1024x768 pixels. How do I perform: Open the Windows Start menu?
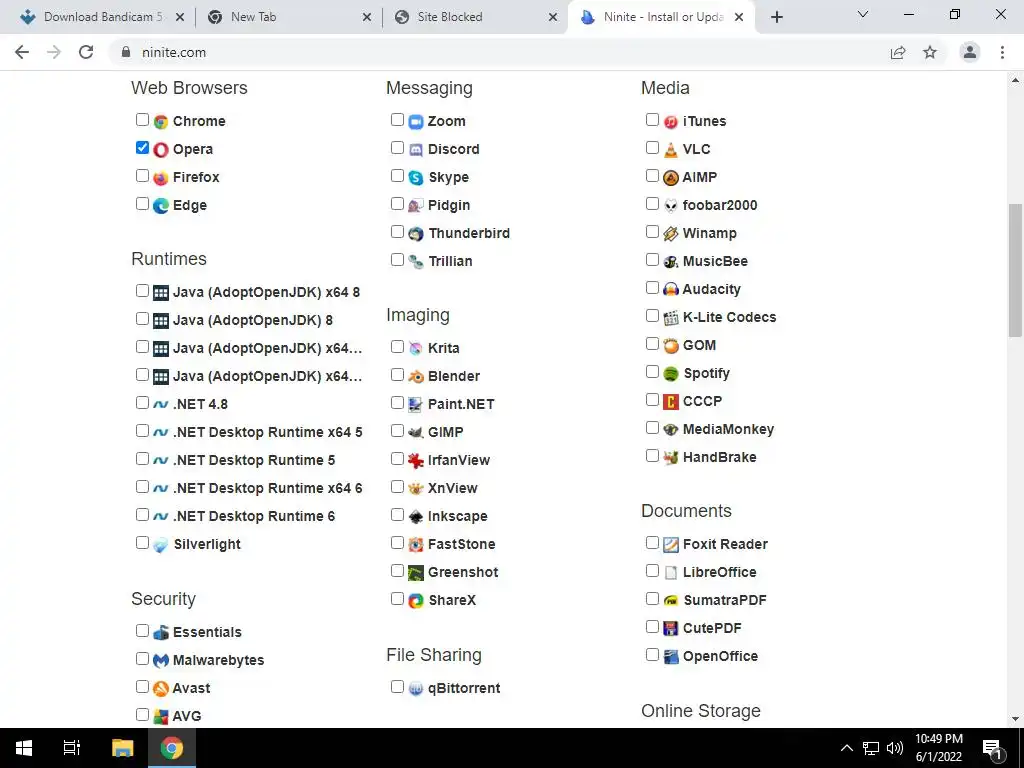24,748
